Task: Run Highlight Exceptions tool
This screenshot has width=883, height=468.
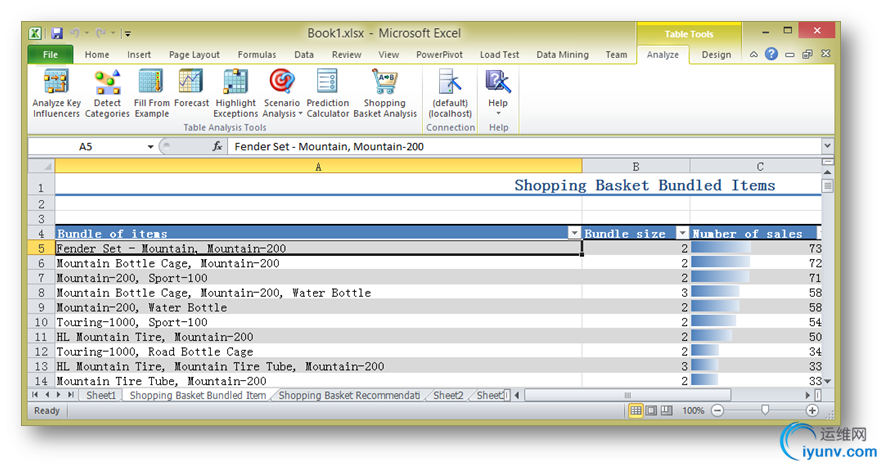Action: point(235,93)
